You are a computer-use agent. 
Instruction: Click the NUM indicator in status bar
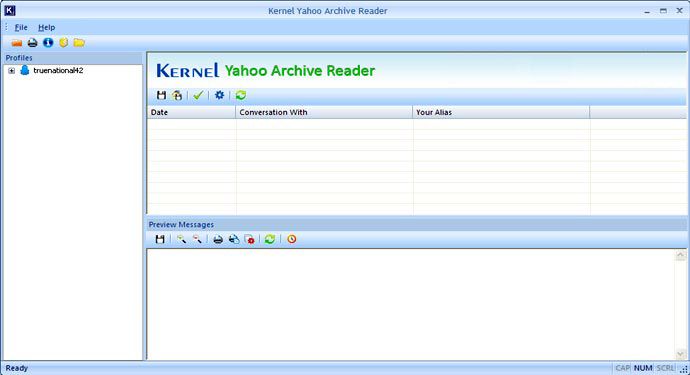click(643, 368)
